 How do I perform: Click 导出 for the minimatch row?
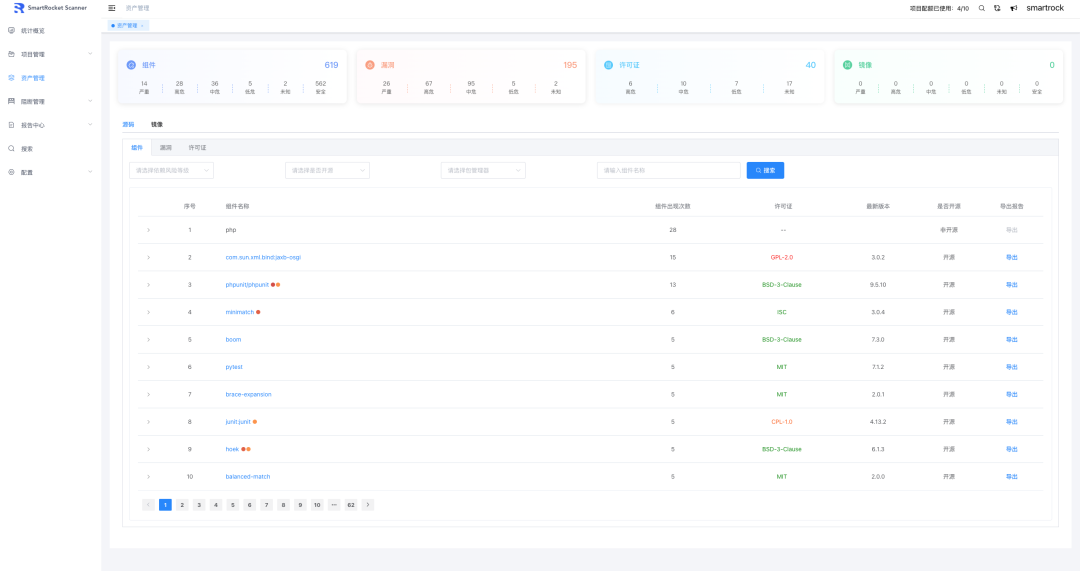(x=1011, y=312)
